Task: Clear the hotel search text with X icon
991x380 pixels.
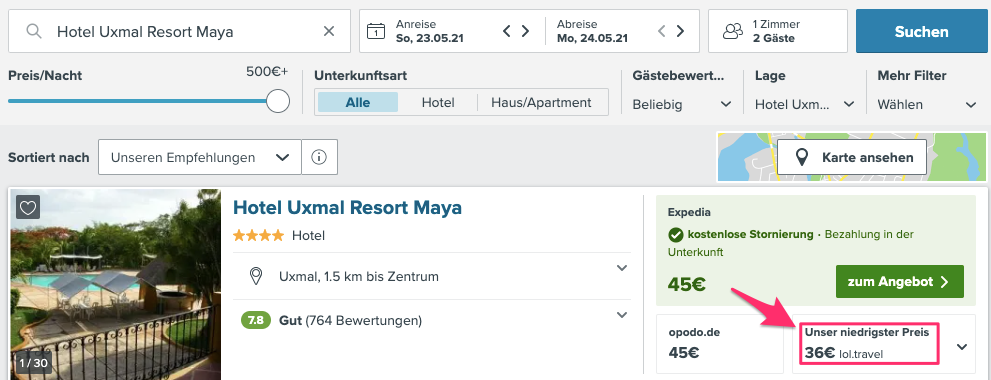Action: (x=329, y=31)
